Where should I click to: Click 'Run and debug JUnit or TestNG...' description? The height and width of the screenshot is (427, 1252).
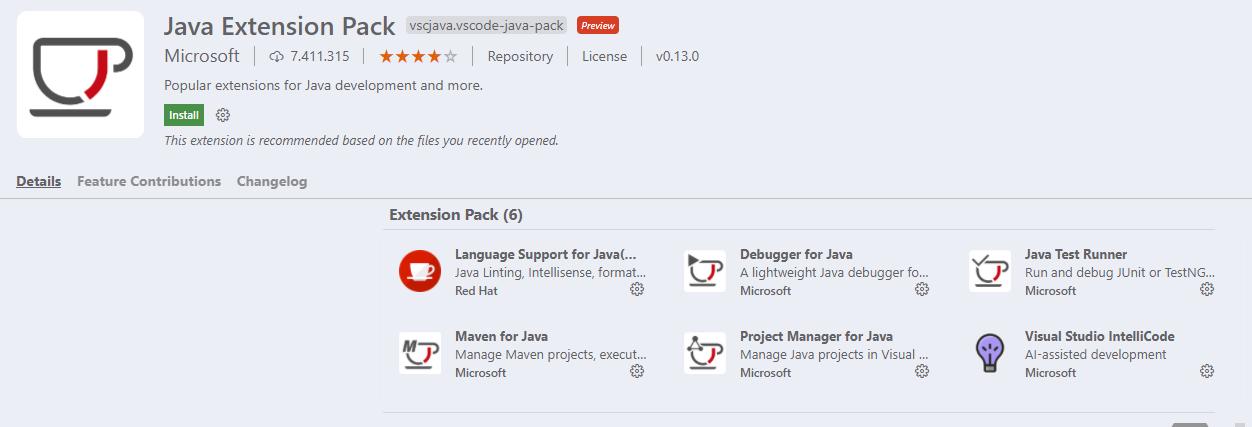pos(1120,272)
